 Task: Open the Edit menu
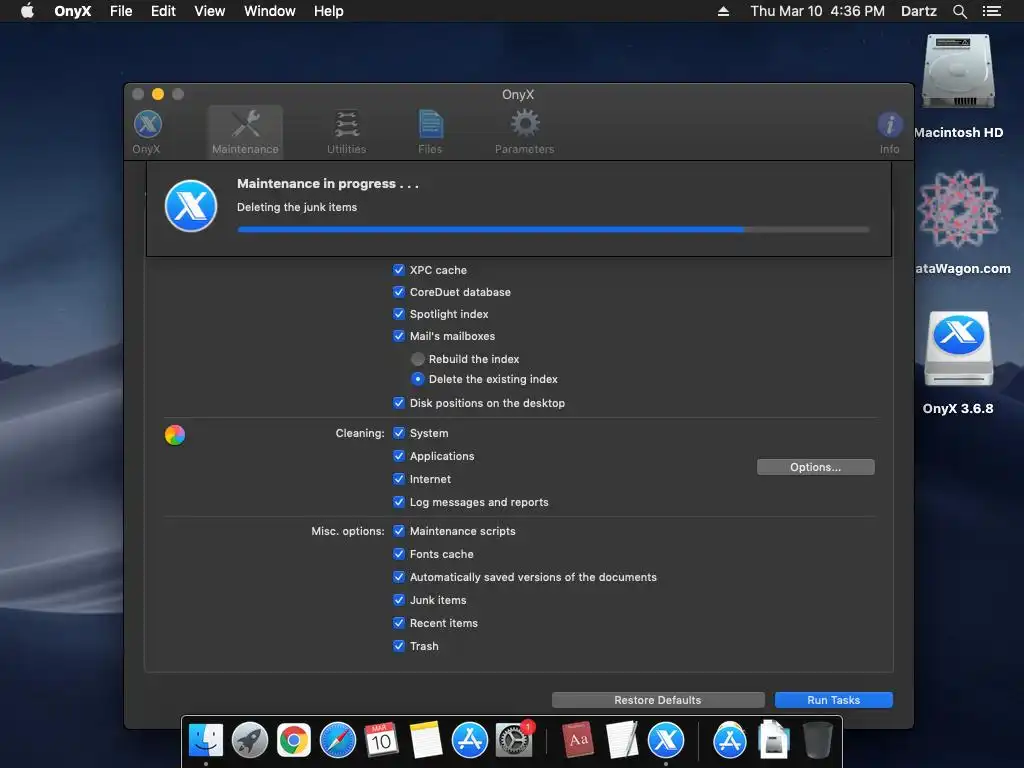coord(163,11)
